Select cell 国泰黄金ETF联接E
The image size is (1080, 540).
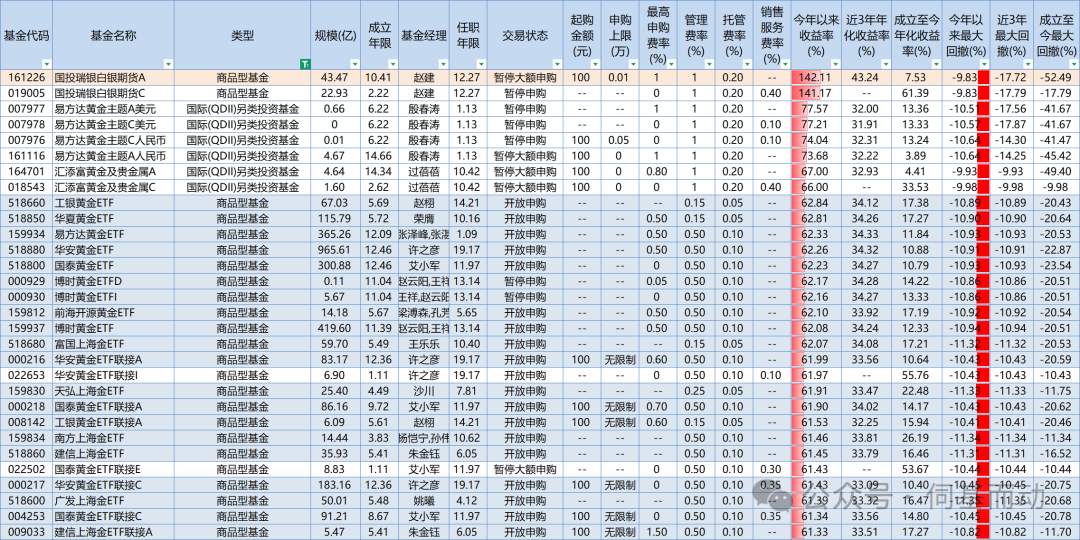coord(113,468)
